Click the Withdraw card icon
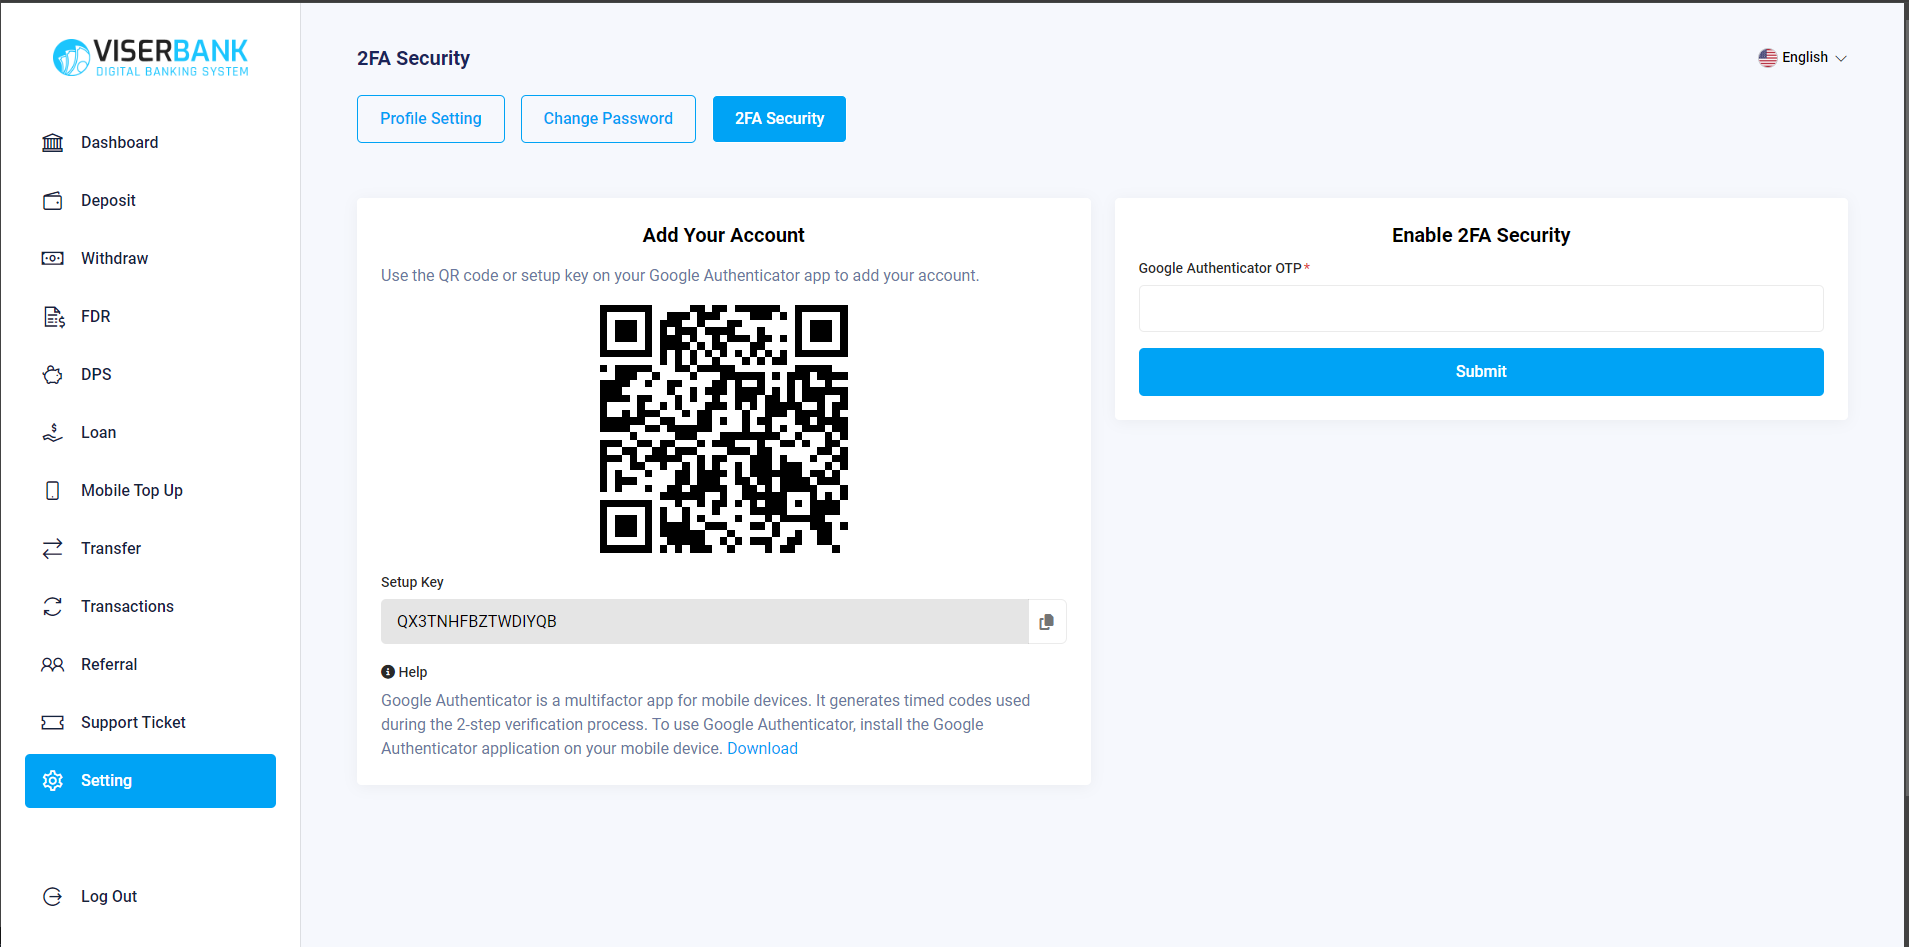The width and height of the screenshot is (1909, 947). 52,258
